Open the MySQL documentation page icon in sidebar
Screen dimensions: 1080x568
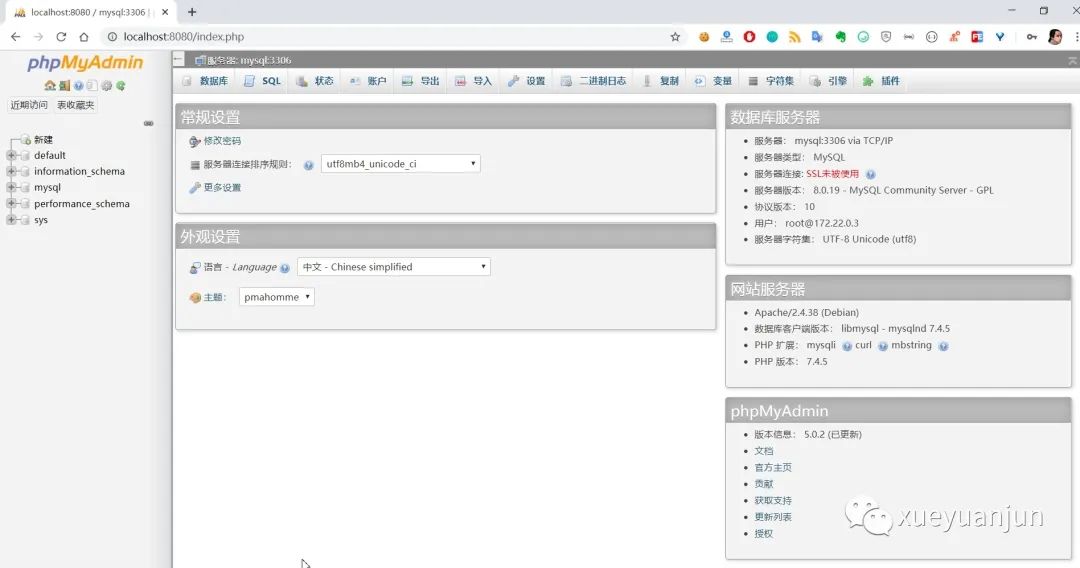[x=92, y=86]
